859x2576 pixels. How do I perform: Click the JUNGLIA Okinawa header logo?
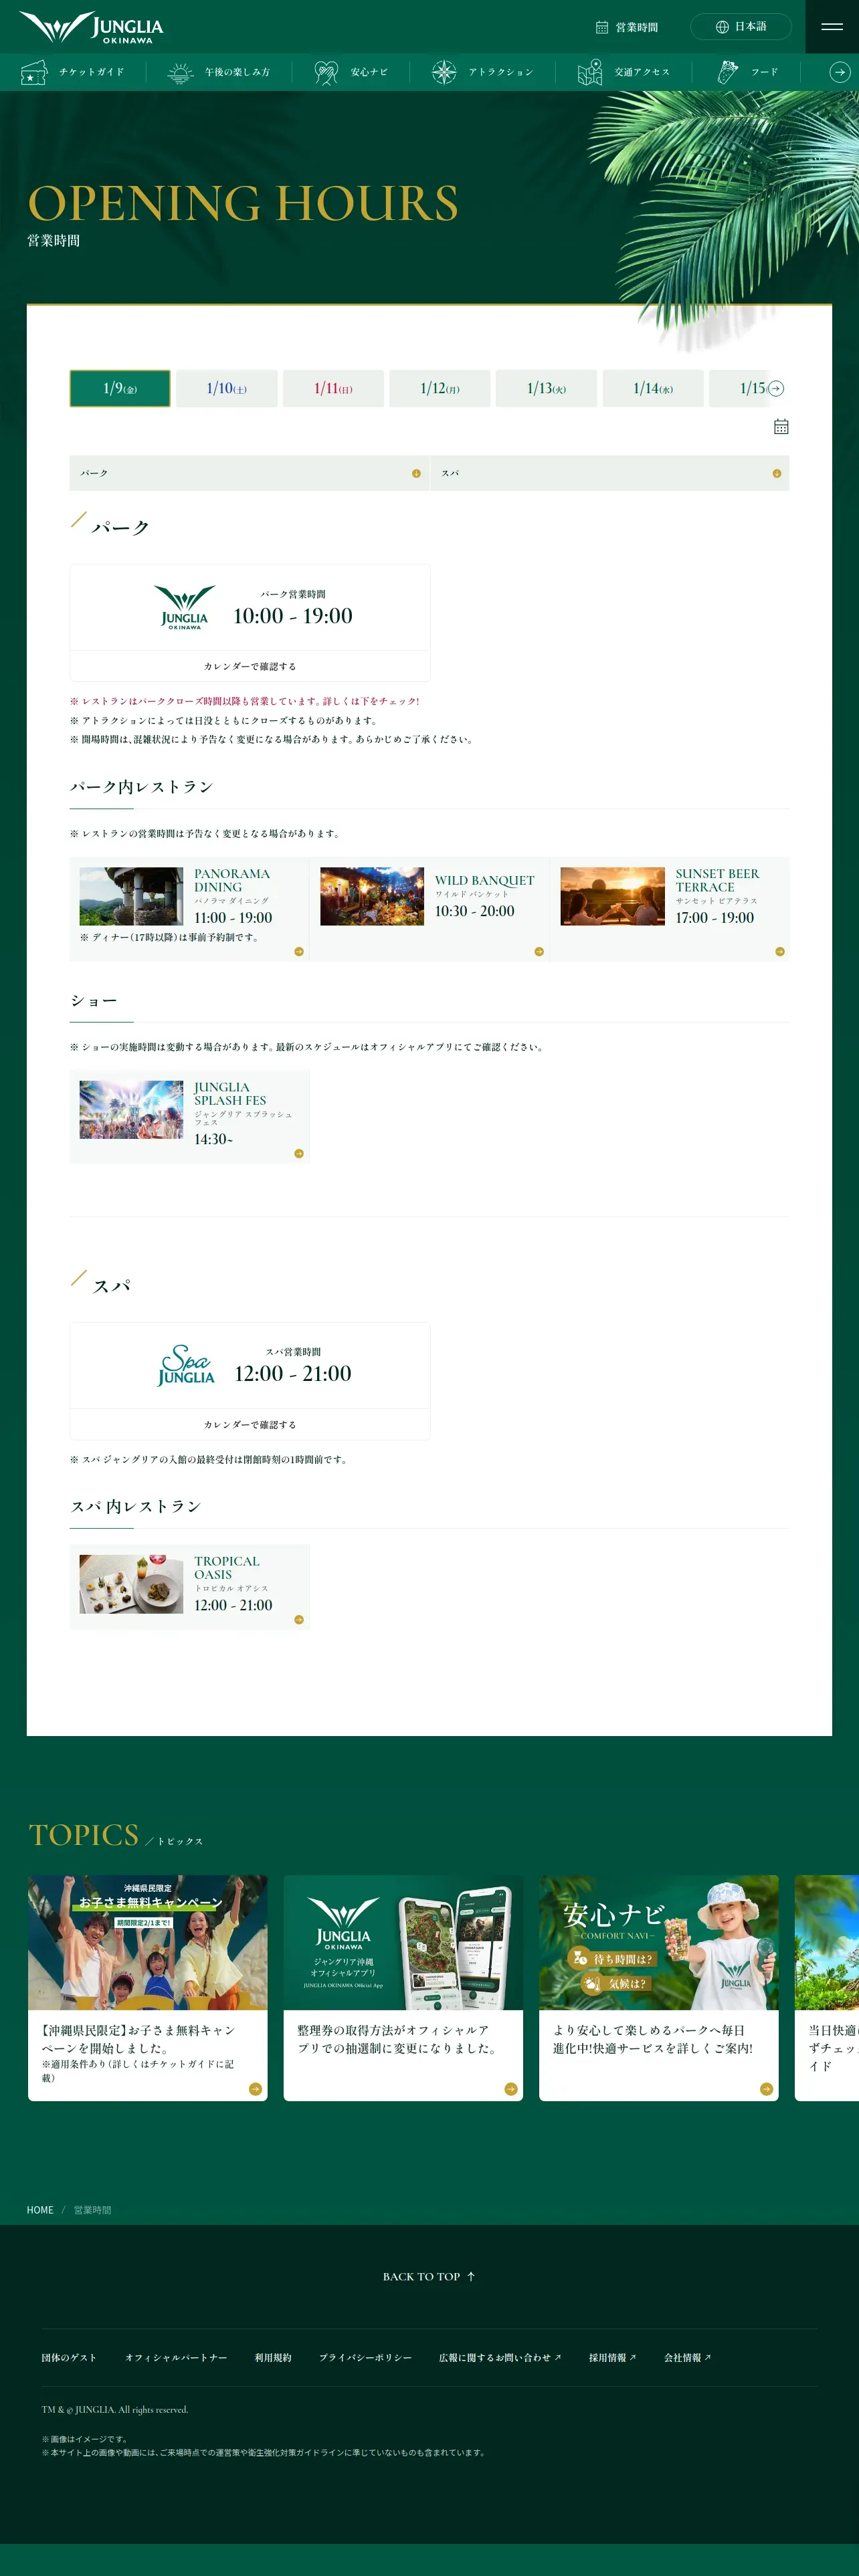pos(91,27)
